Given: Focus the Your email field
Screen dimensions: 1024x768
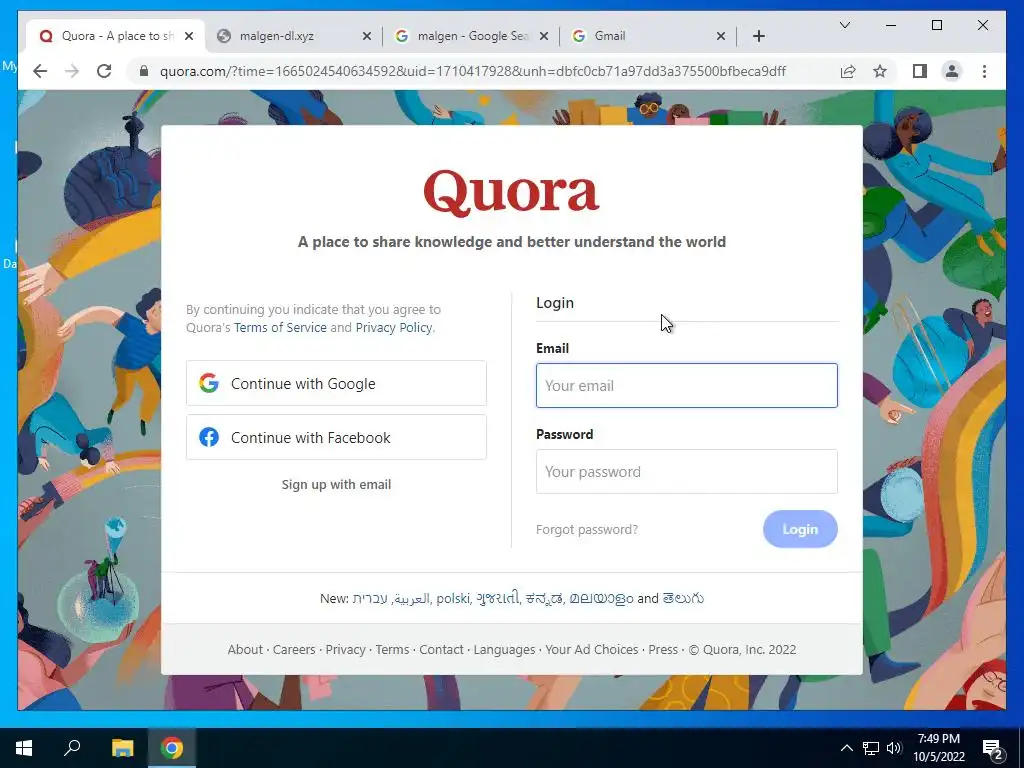Looking at the screenshot, I should [x=686, y=385].
